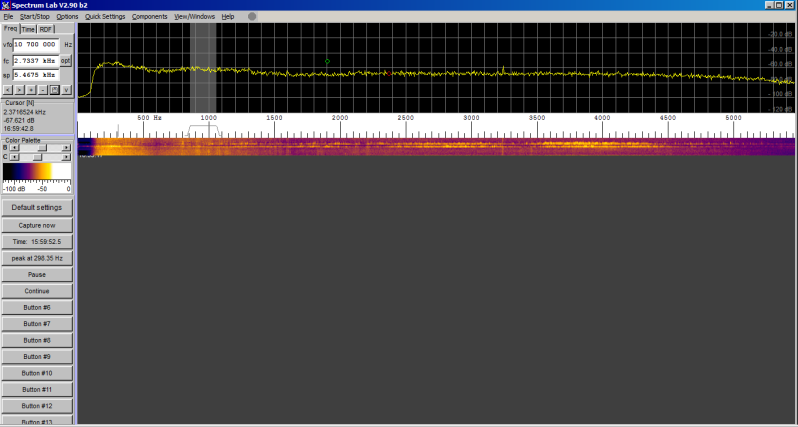Click the '-' zoom-out frequency button
Screen dimensions: 798x427
[x=43, y=90]
